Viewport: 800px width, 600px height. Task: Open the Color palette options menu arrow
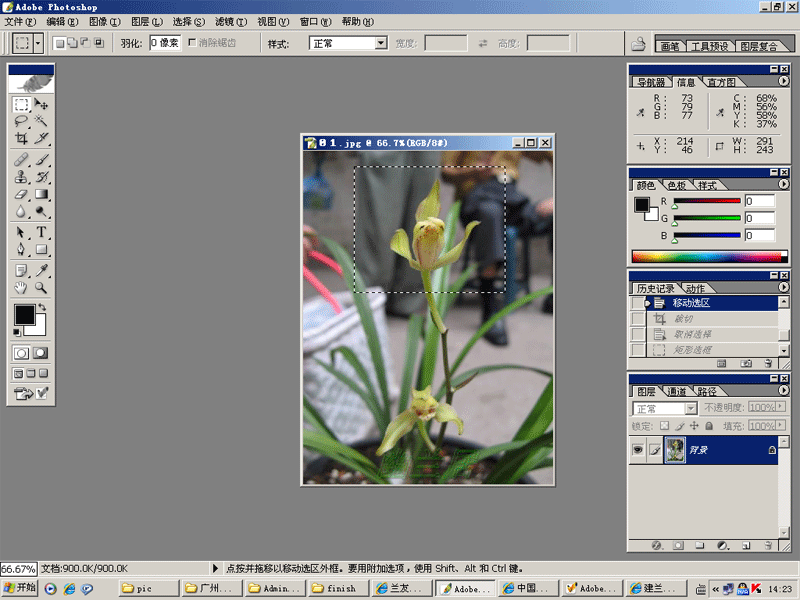coord(784,184)
